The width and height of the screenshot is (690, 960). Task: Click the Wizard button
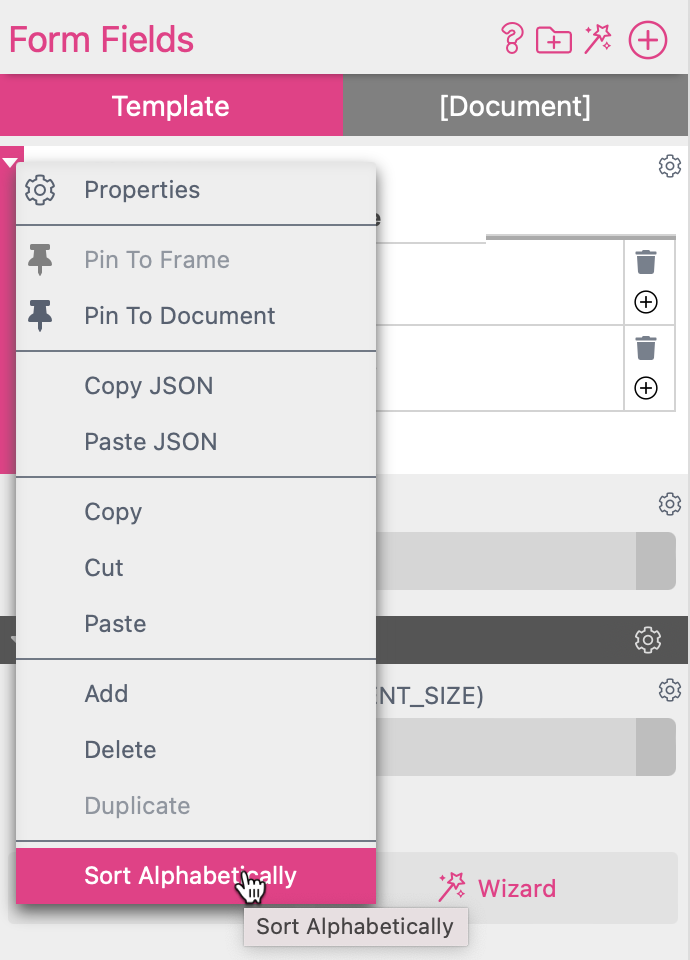(497, 889)
